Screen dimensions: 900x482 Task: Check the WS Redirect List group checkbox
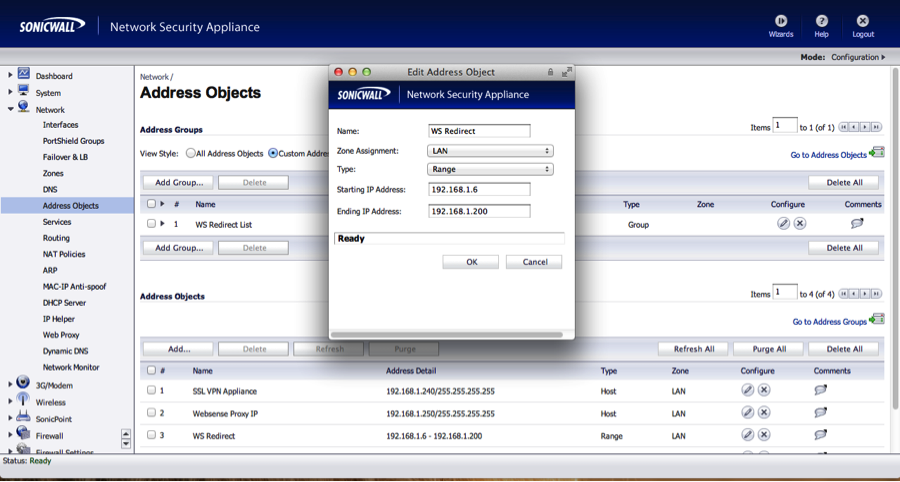point(152,224)
